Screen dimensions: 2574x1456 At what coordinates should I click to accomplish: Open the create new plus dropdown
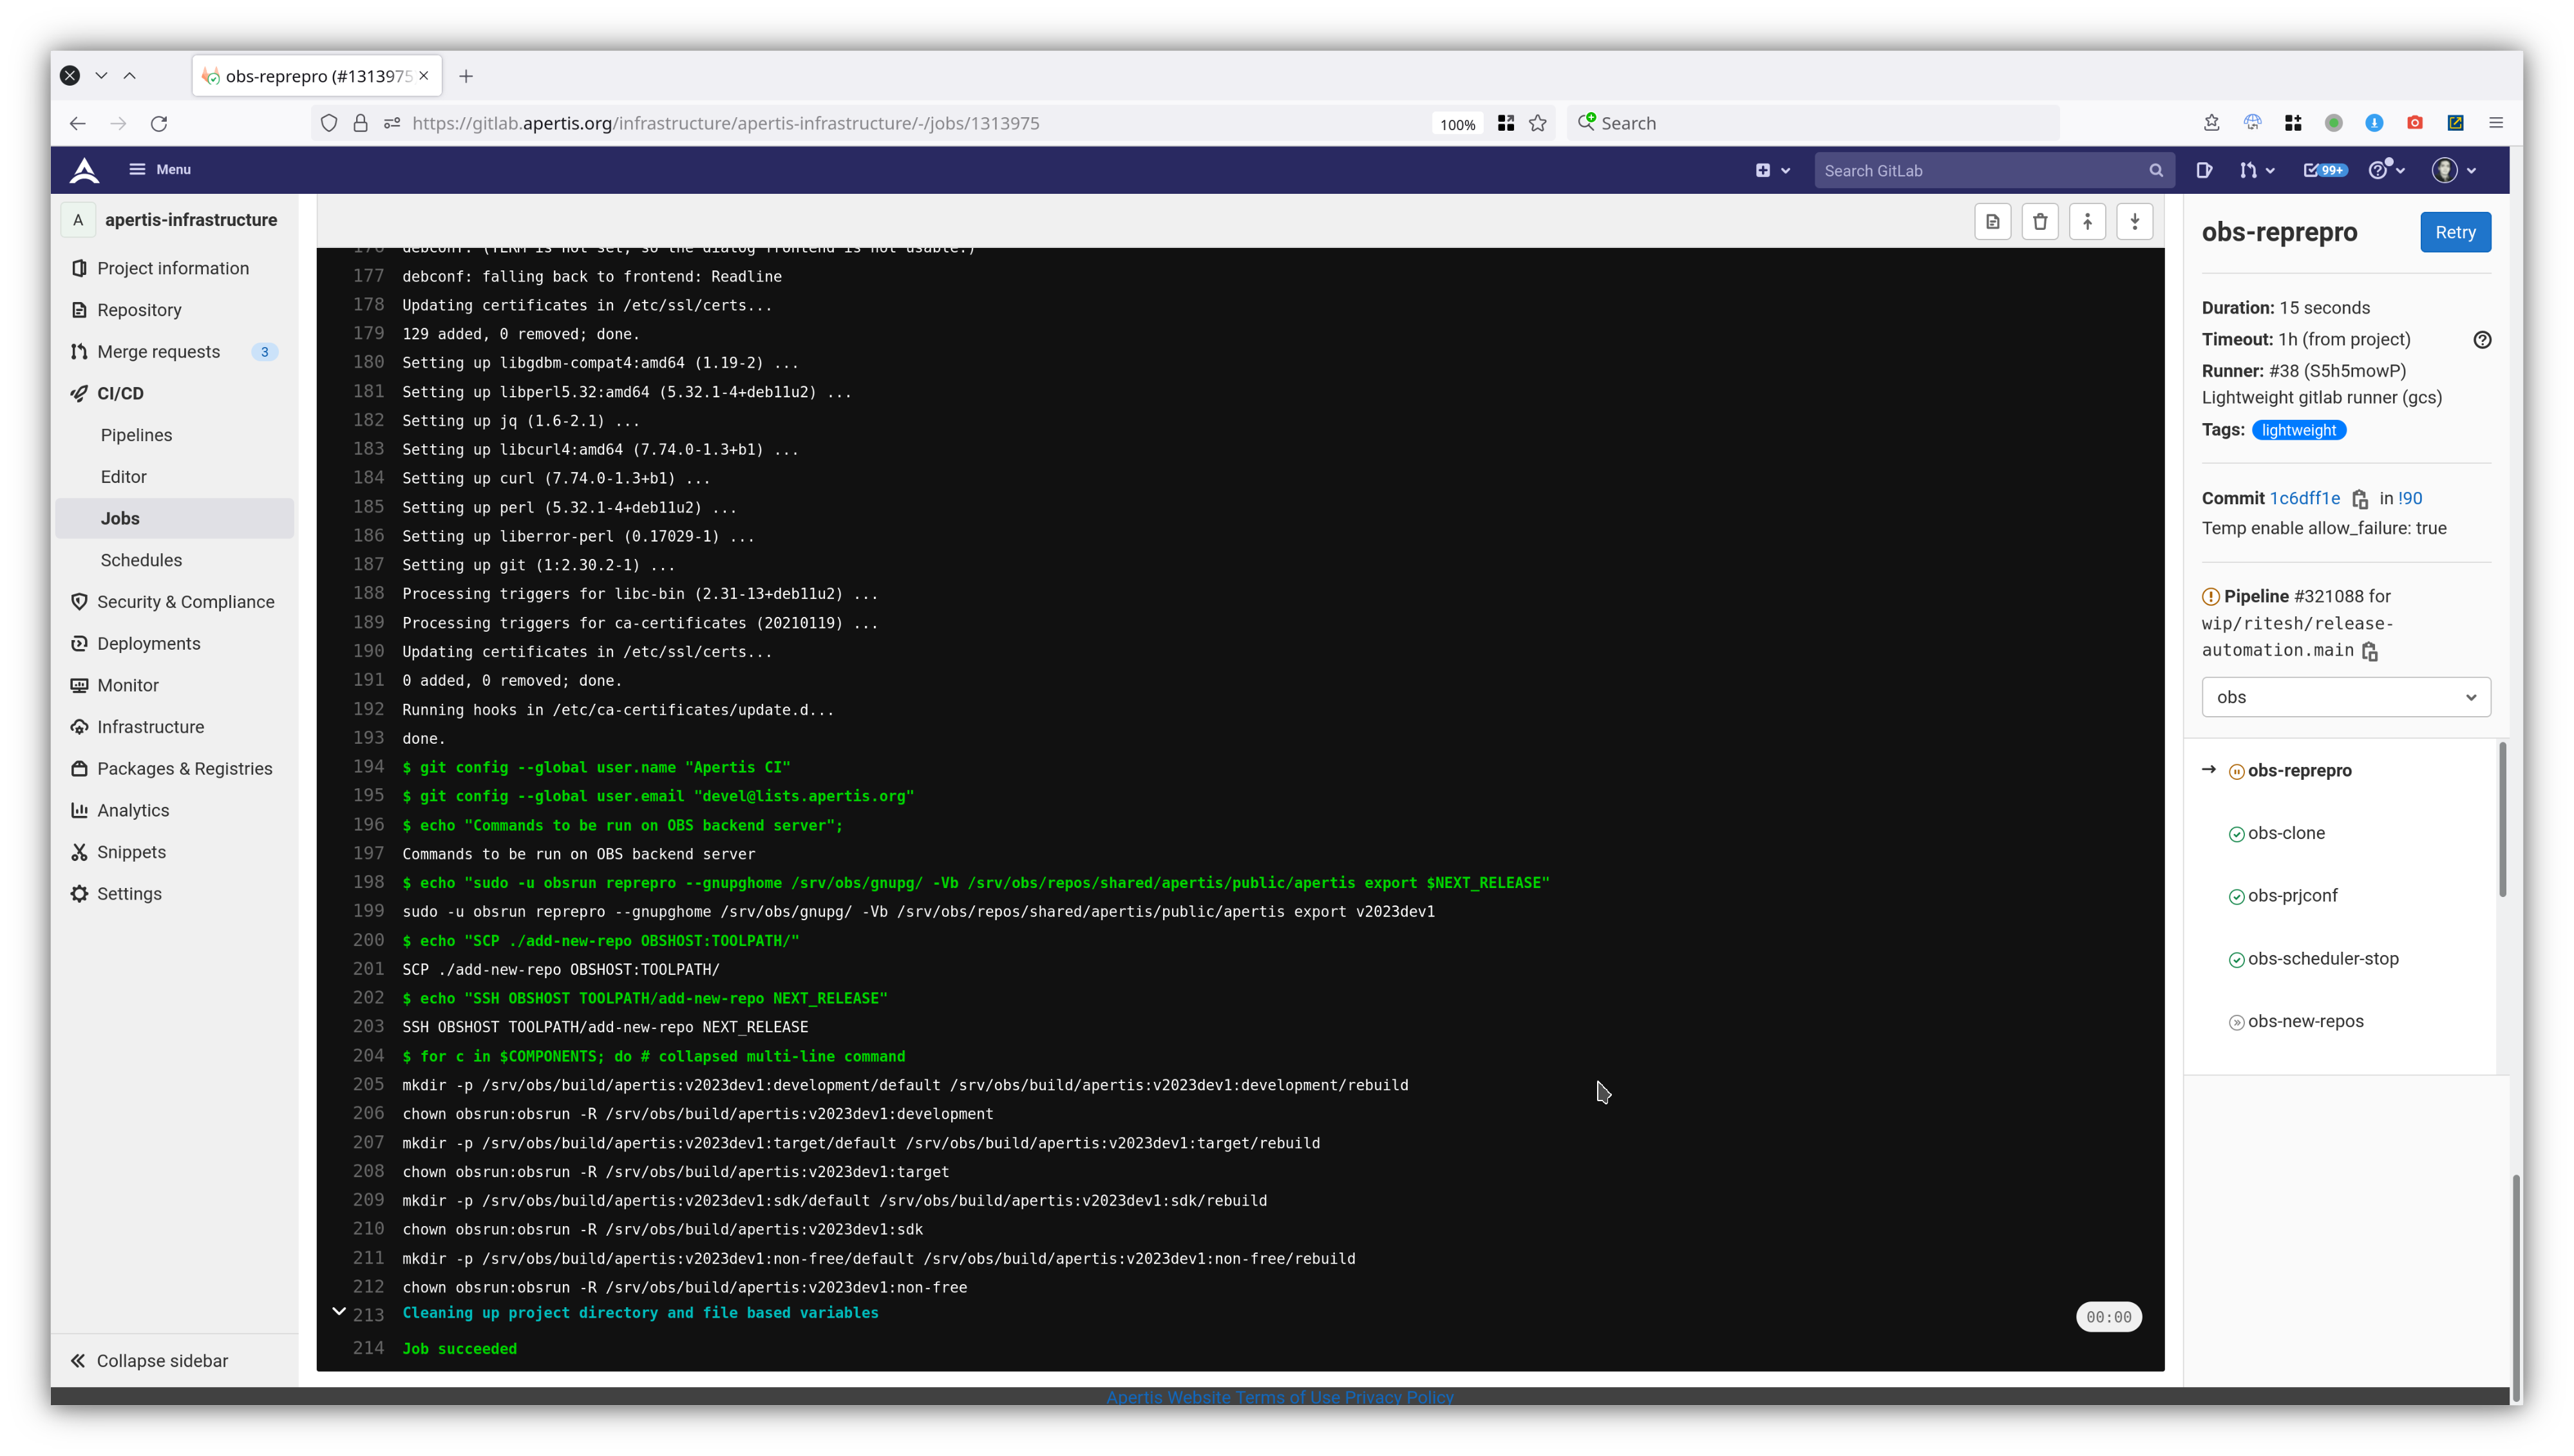click(x=1771, y=170)
